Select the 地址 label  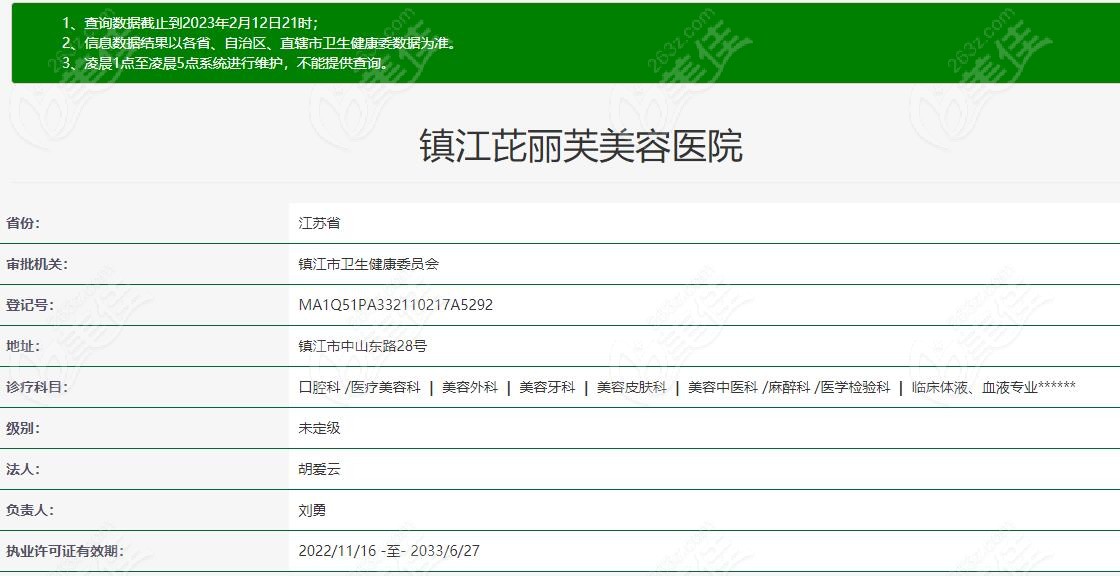[x=24, y=347]
